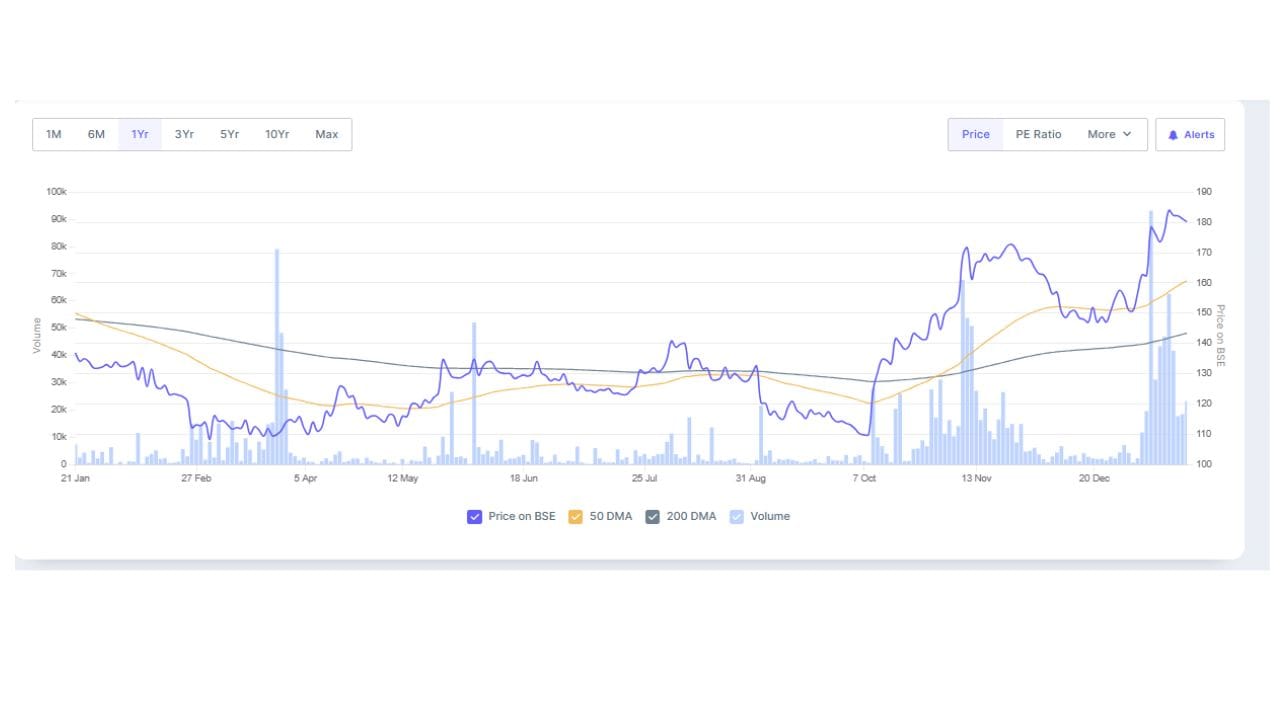The height and width of the screenshot is (720, 1280).
Task: Click the 13 Nov date label on axis
Action: (x=976, y=479)
